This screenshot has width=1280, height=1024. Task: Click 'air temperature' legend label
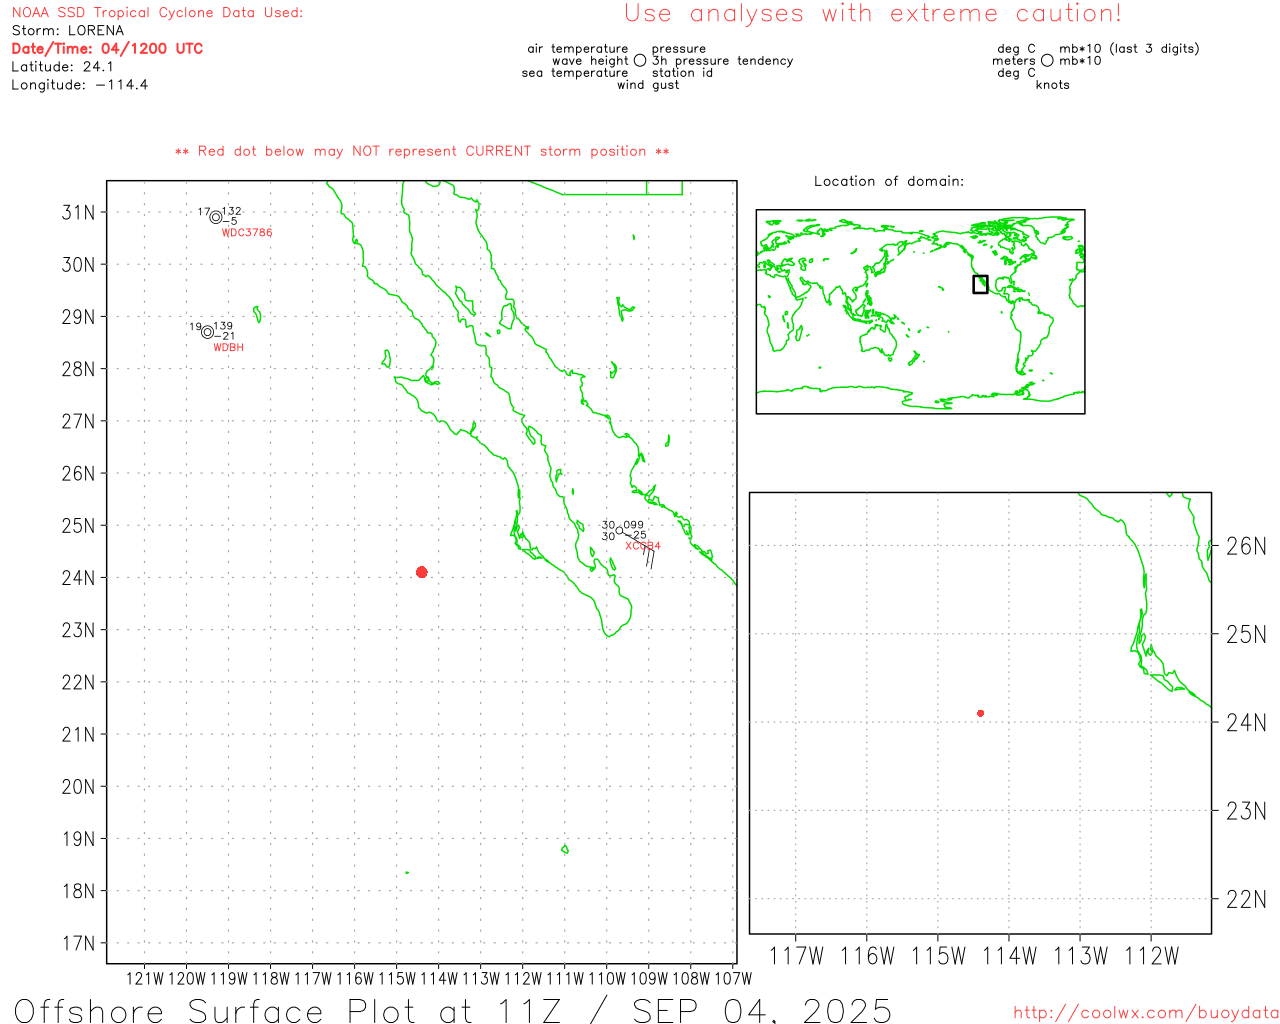click(x=578, y=49)
